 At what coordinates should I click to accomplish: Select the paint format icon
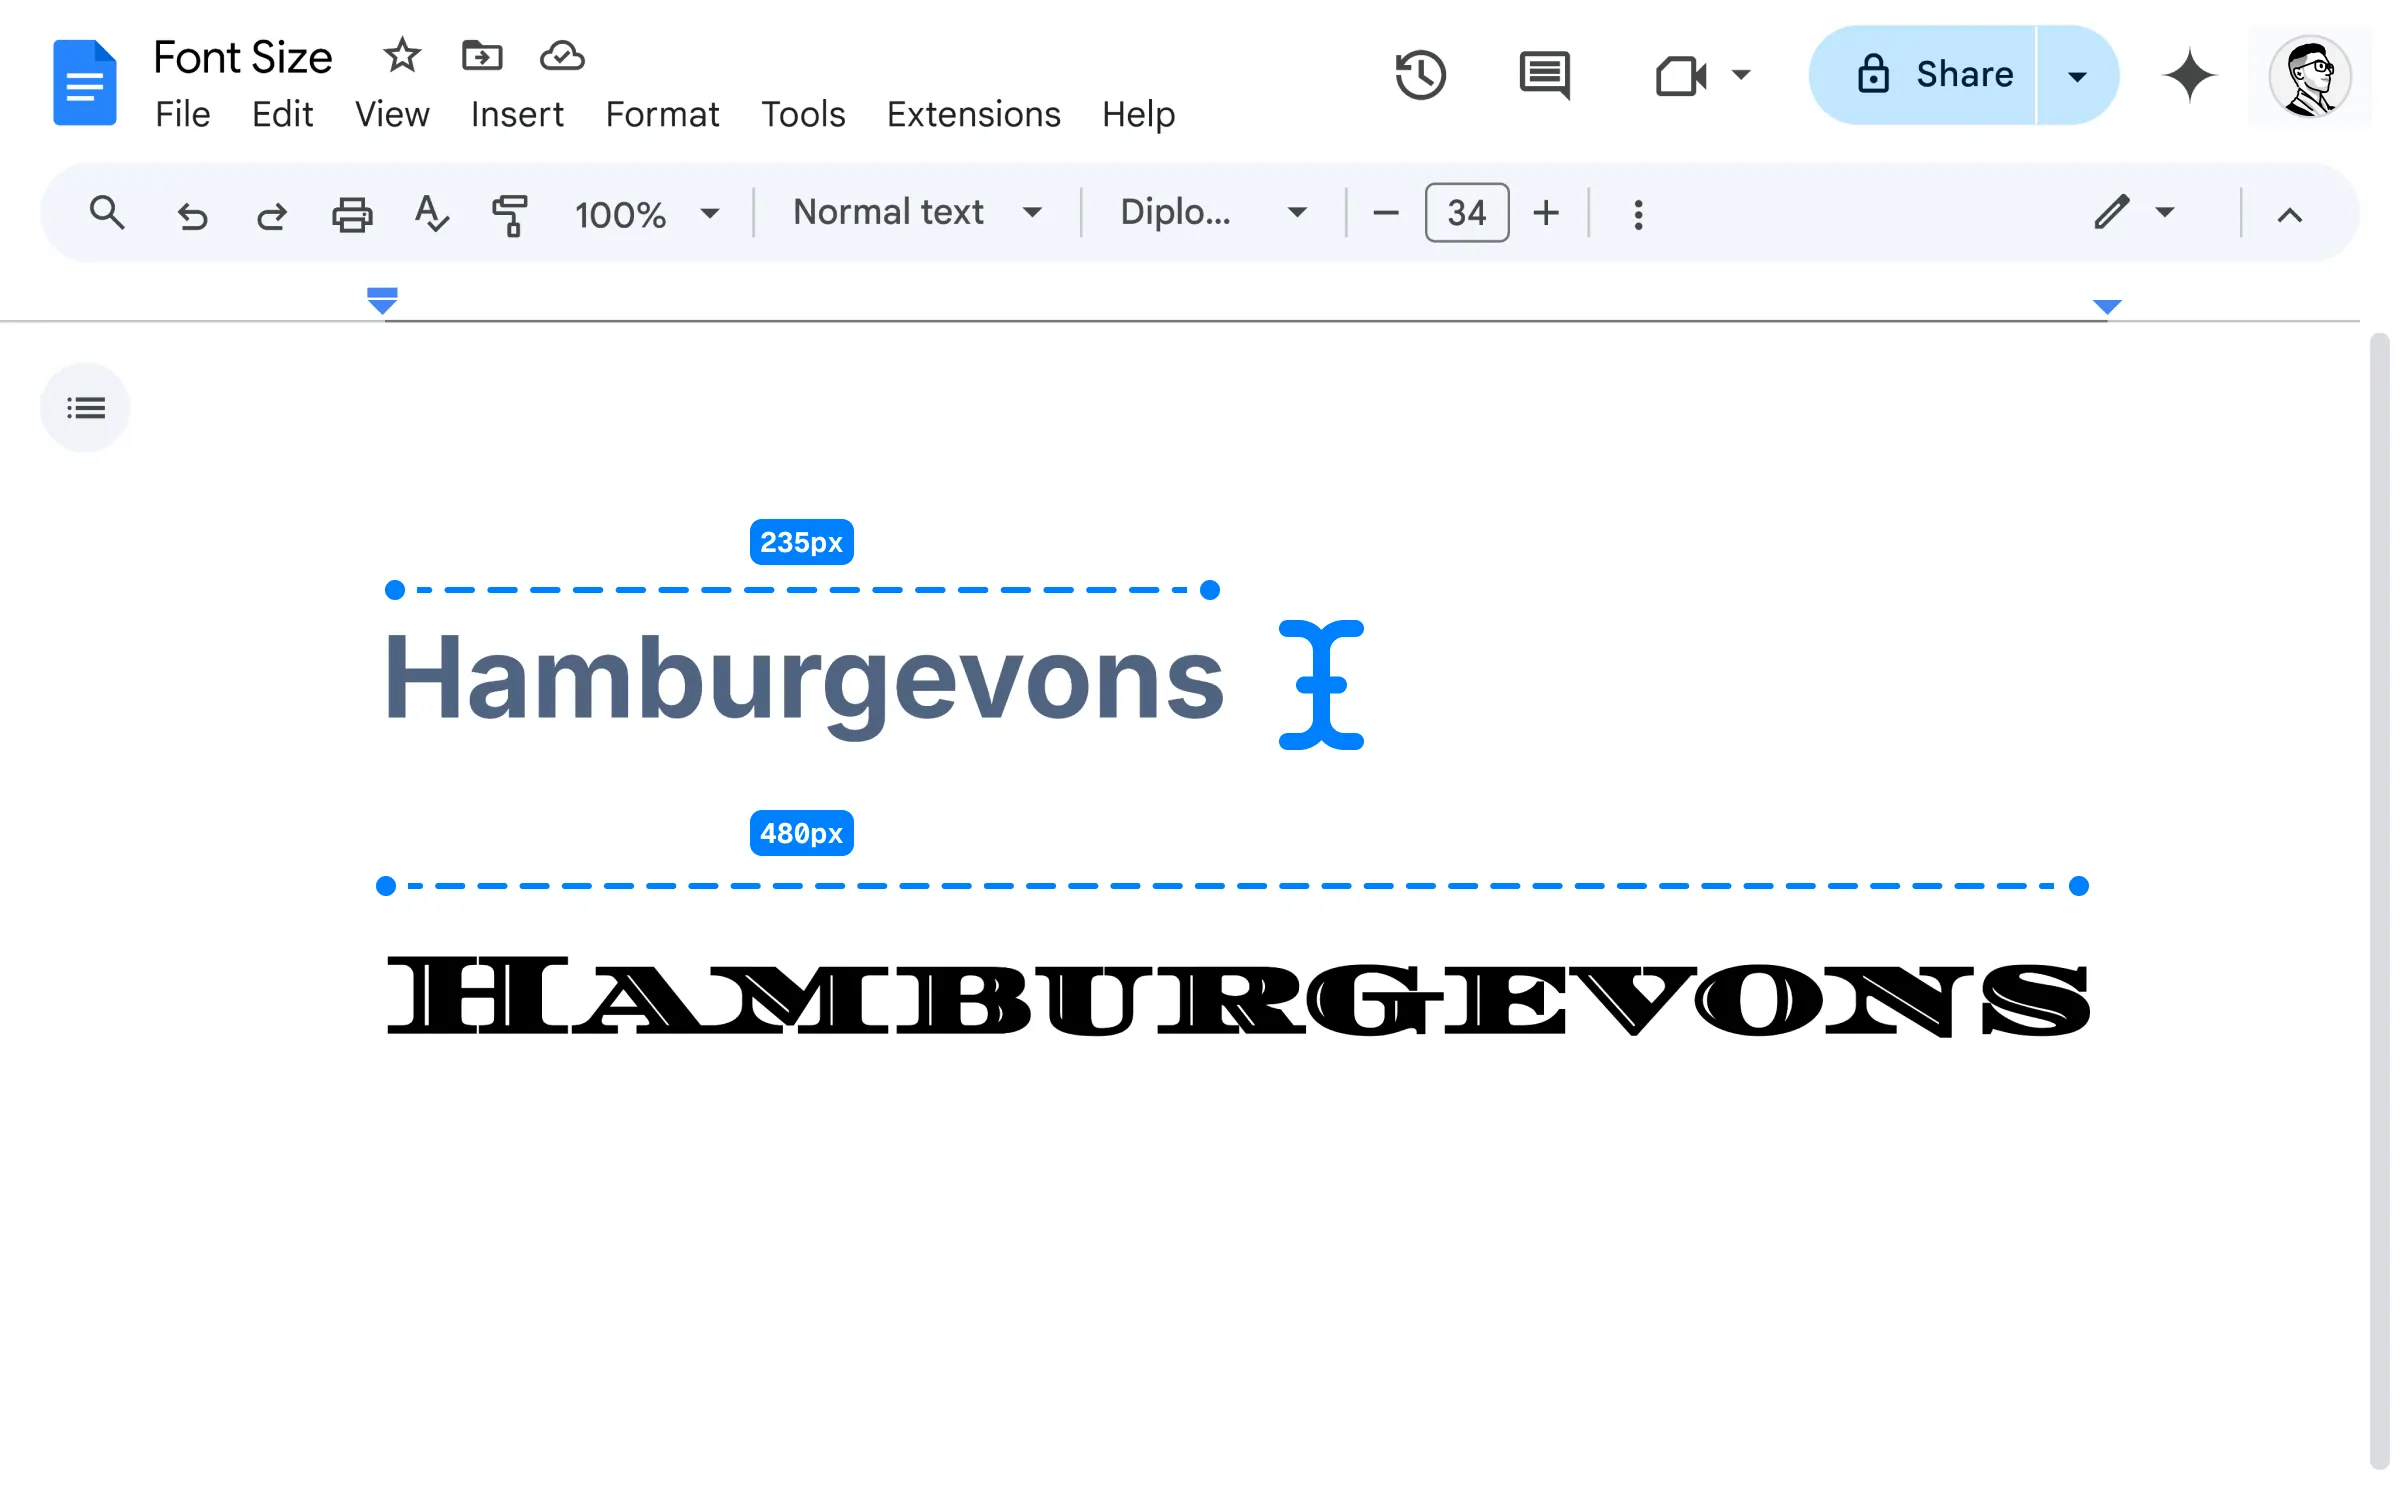[511, 211]
